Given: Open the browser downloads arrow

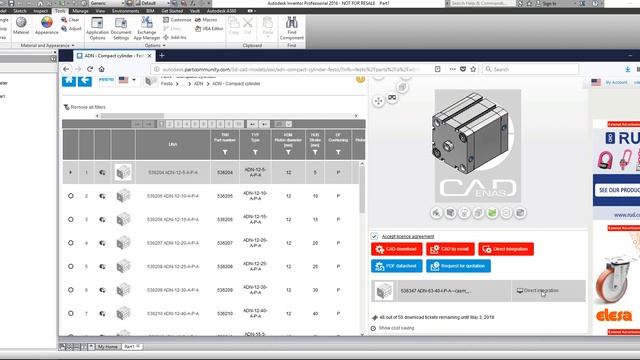Looking at the screenshot, I should tap(628, 69).
